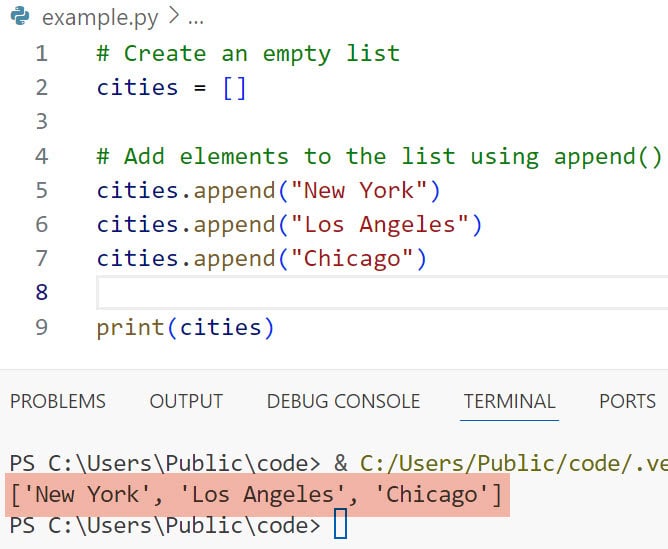Switch to the PROBLEMS panel tab
This screenshot has height=549, width=668.
58,401
